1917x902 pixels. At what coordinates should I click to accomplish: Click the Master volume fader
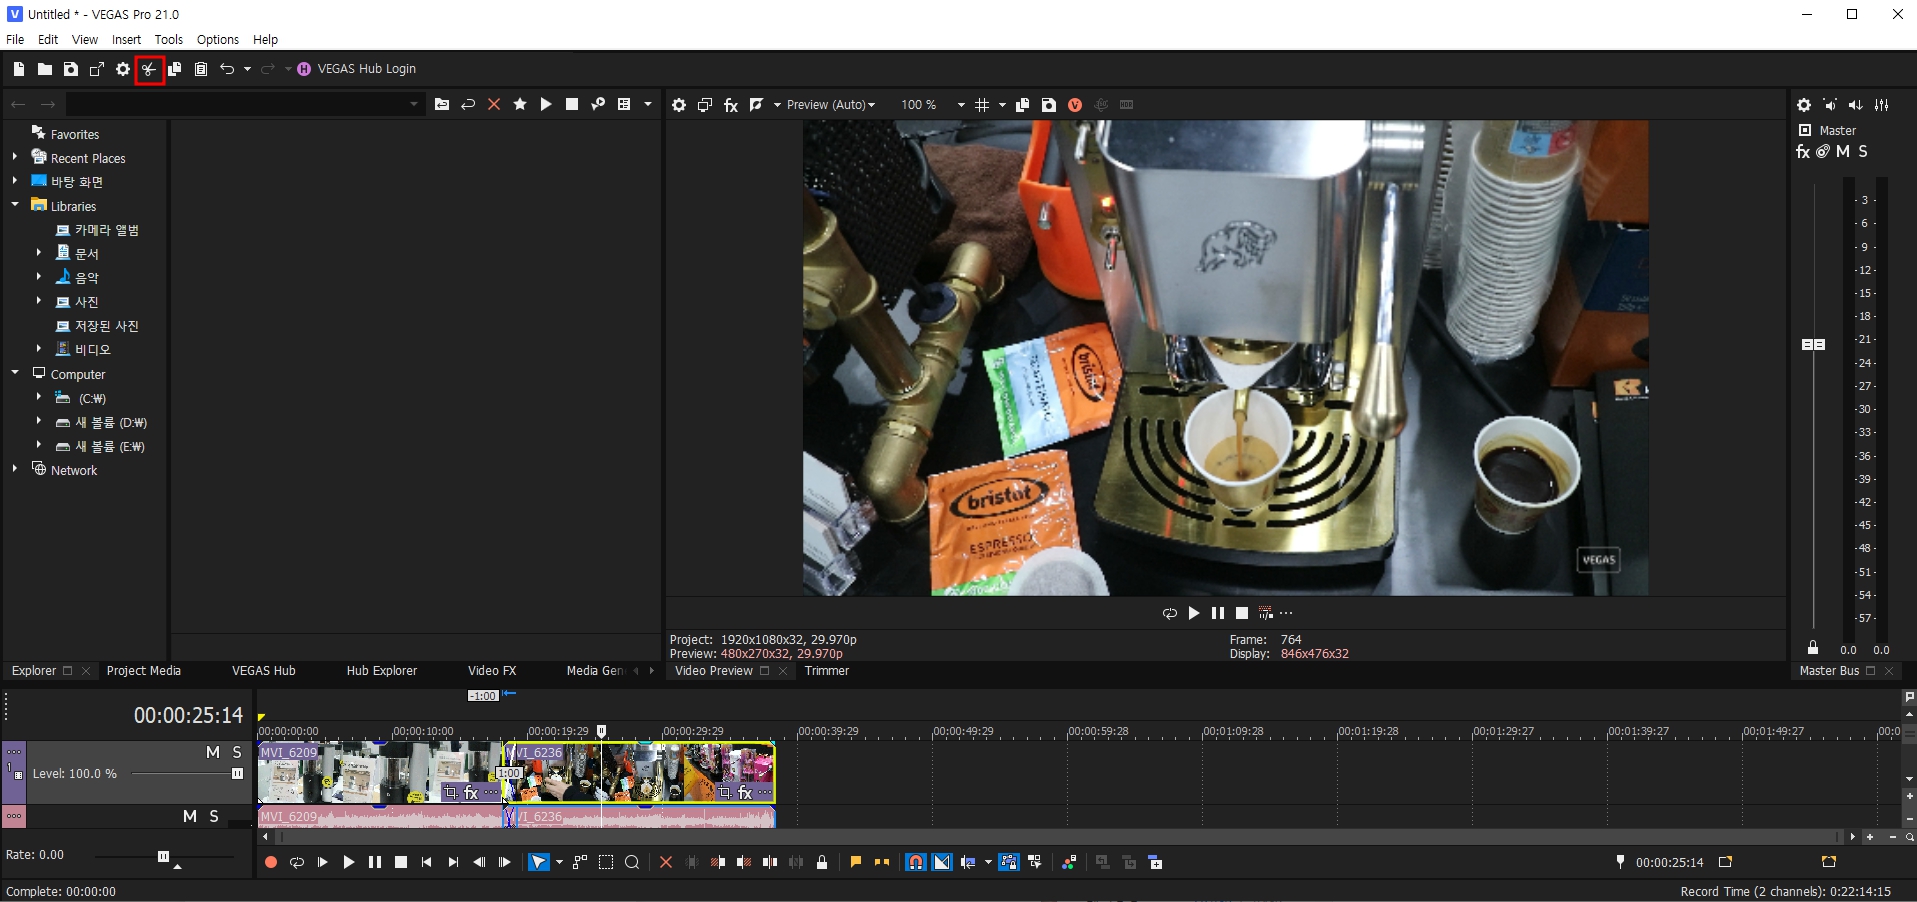tap(1813, 344)
